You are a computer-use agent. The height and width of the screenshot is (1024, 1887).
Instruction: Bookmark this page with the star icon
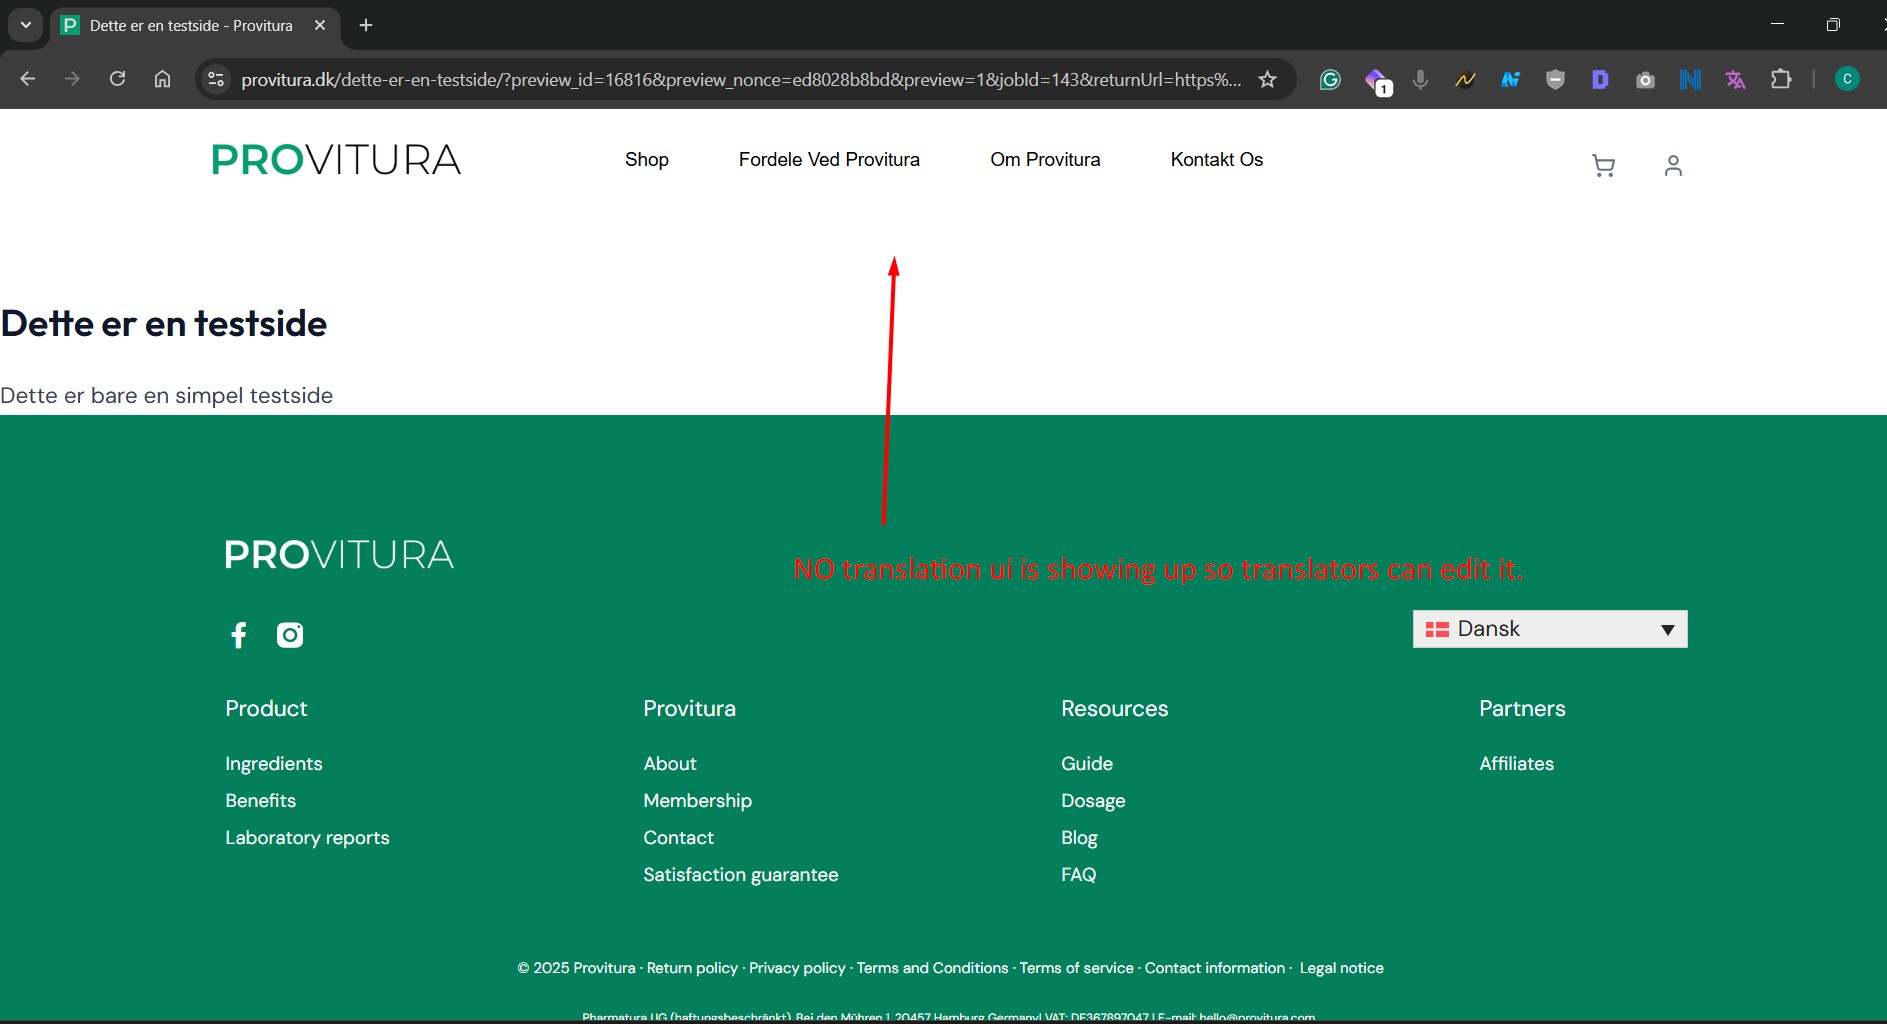tap(1268, 80)
